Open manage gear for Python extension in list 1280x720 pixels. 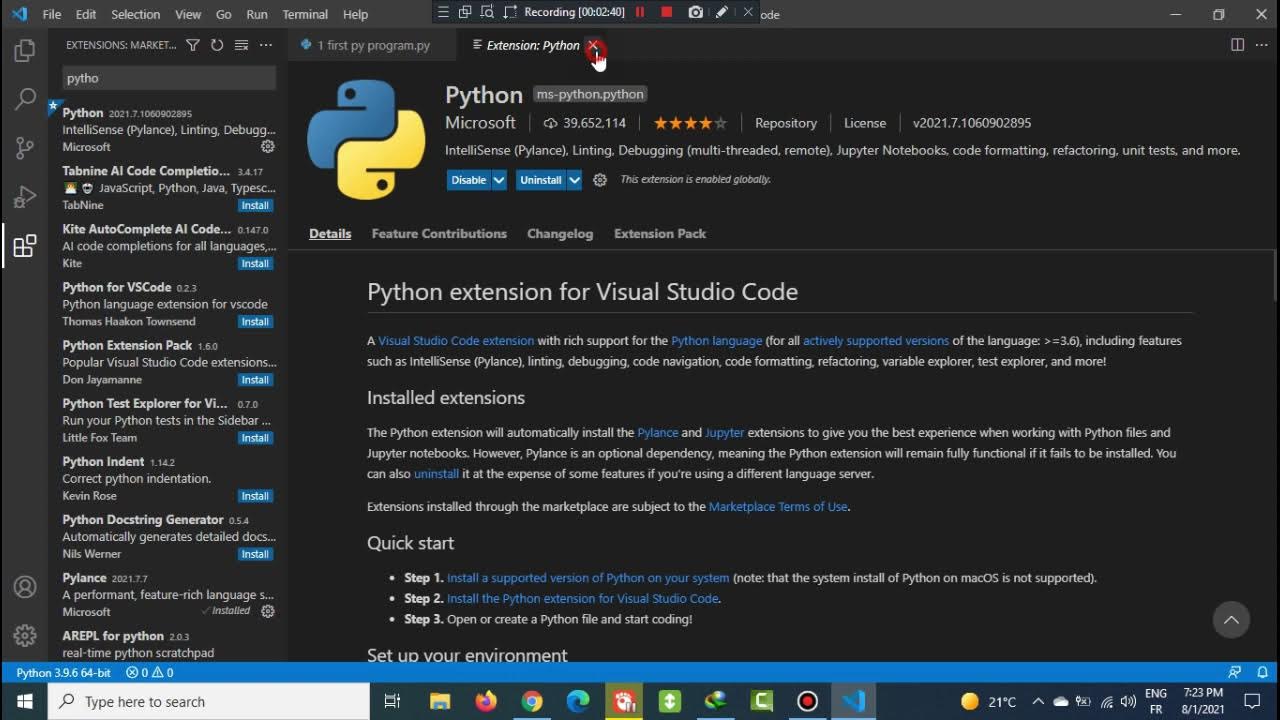(x=267, y=146)
